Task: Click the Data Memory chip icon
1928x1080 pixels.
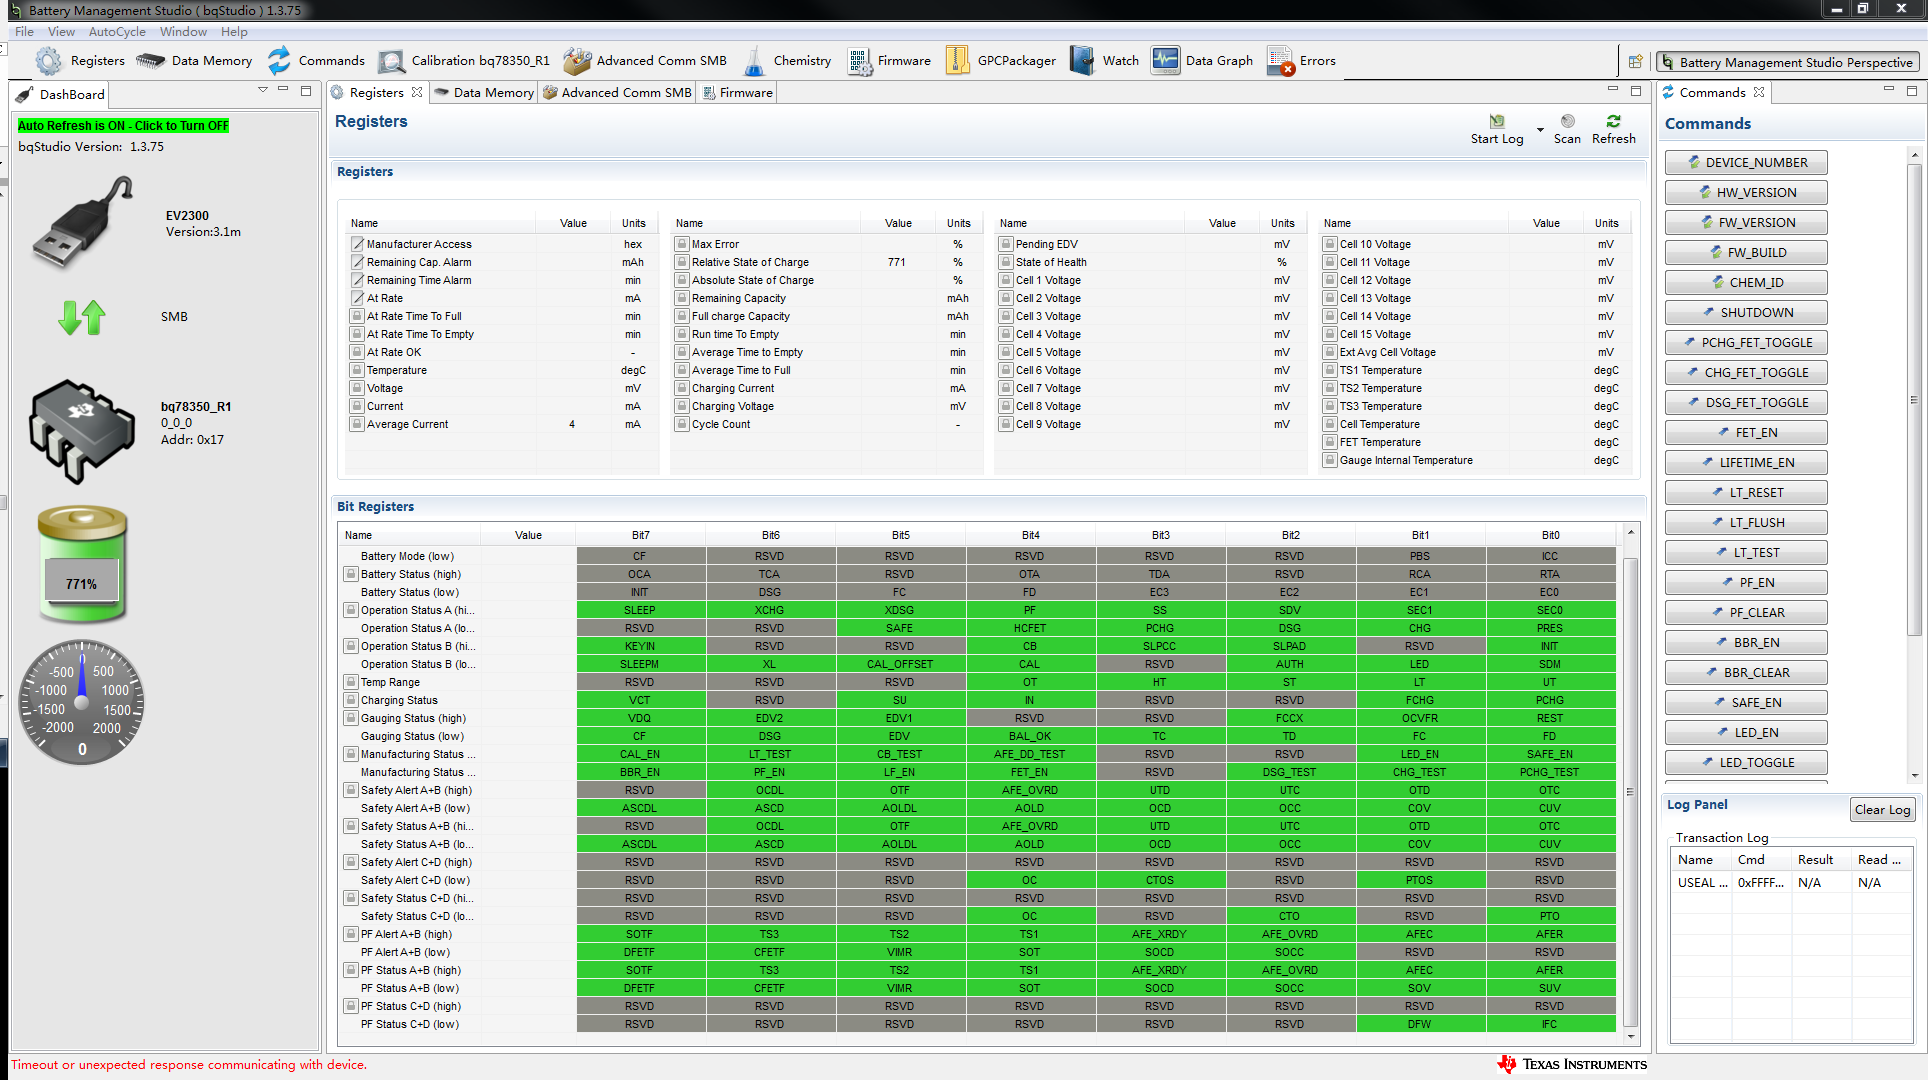Action: (151, 61)
